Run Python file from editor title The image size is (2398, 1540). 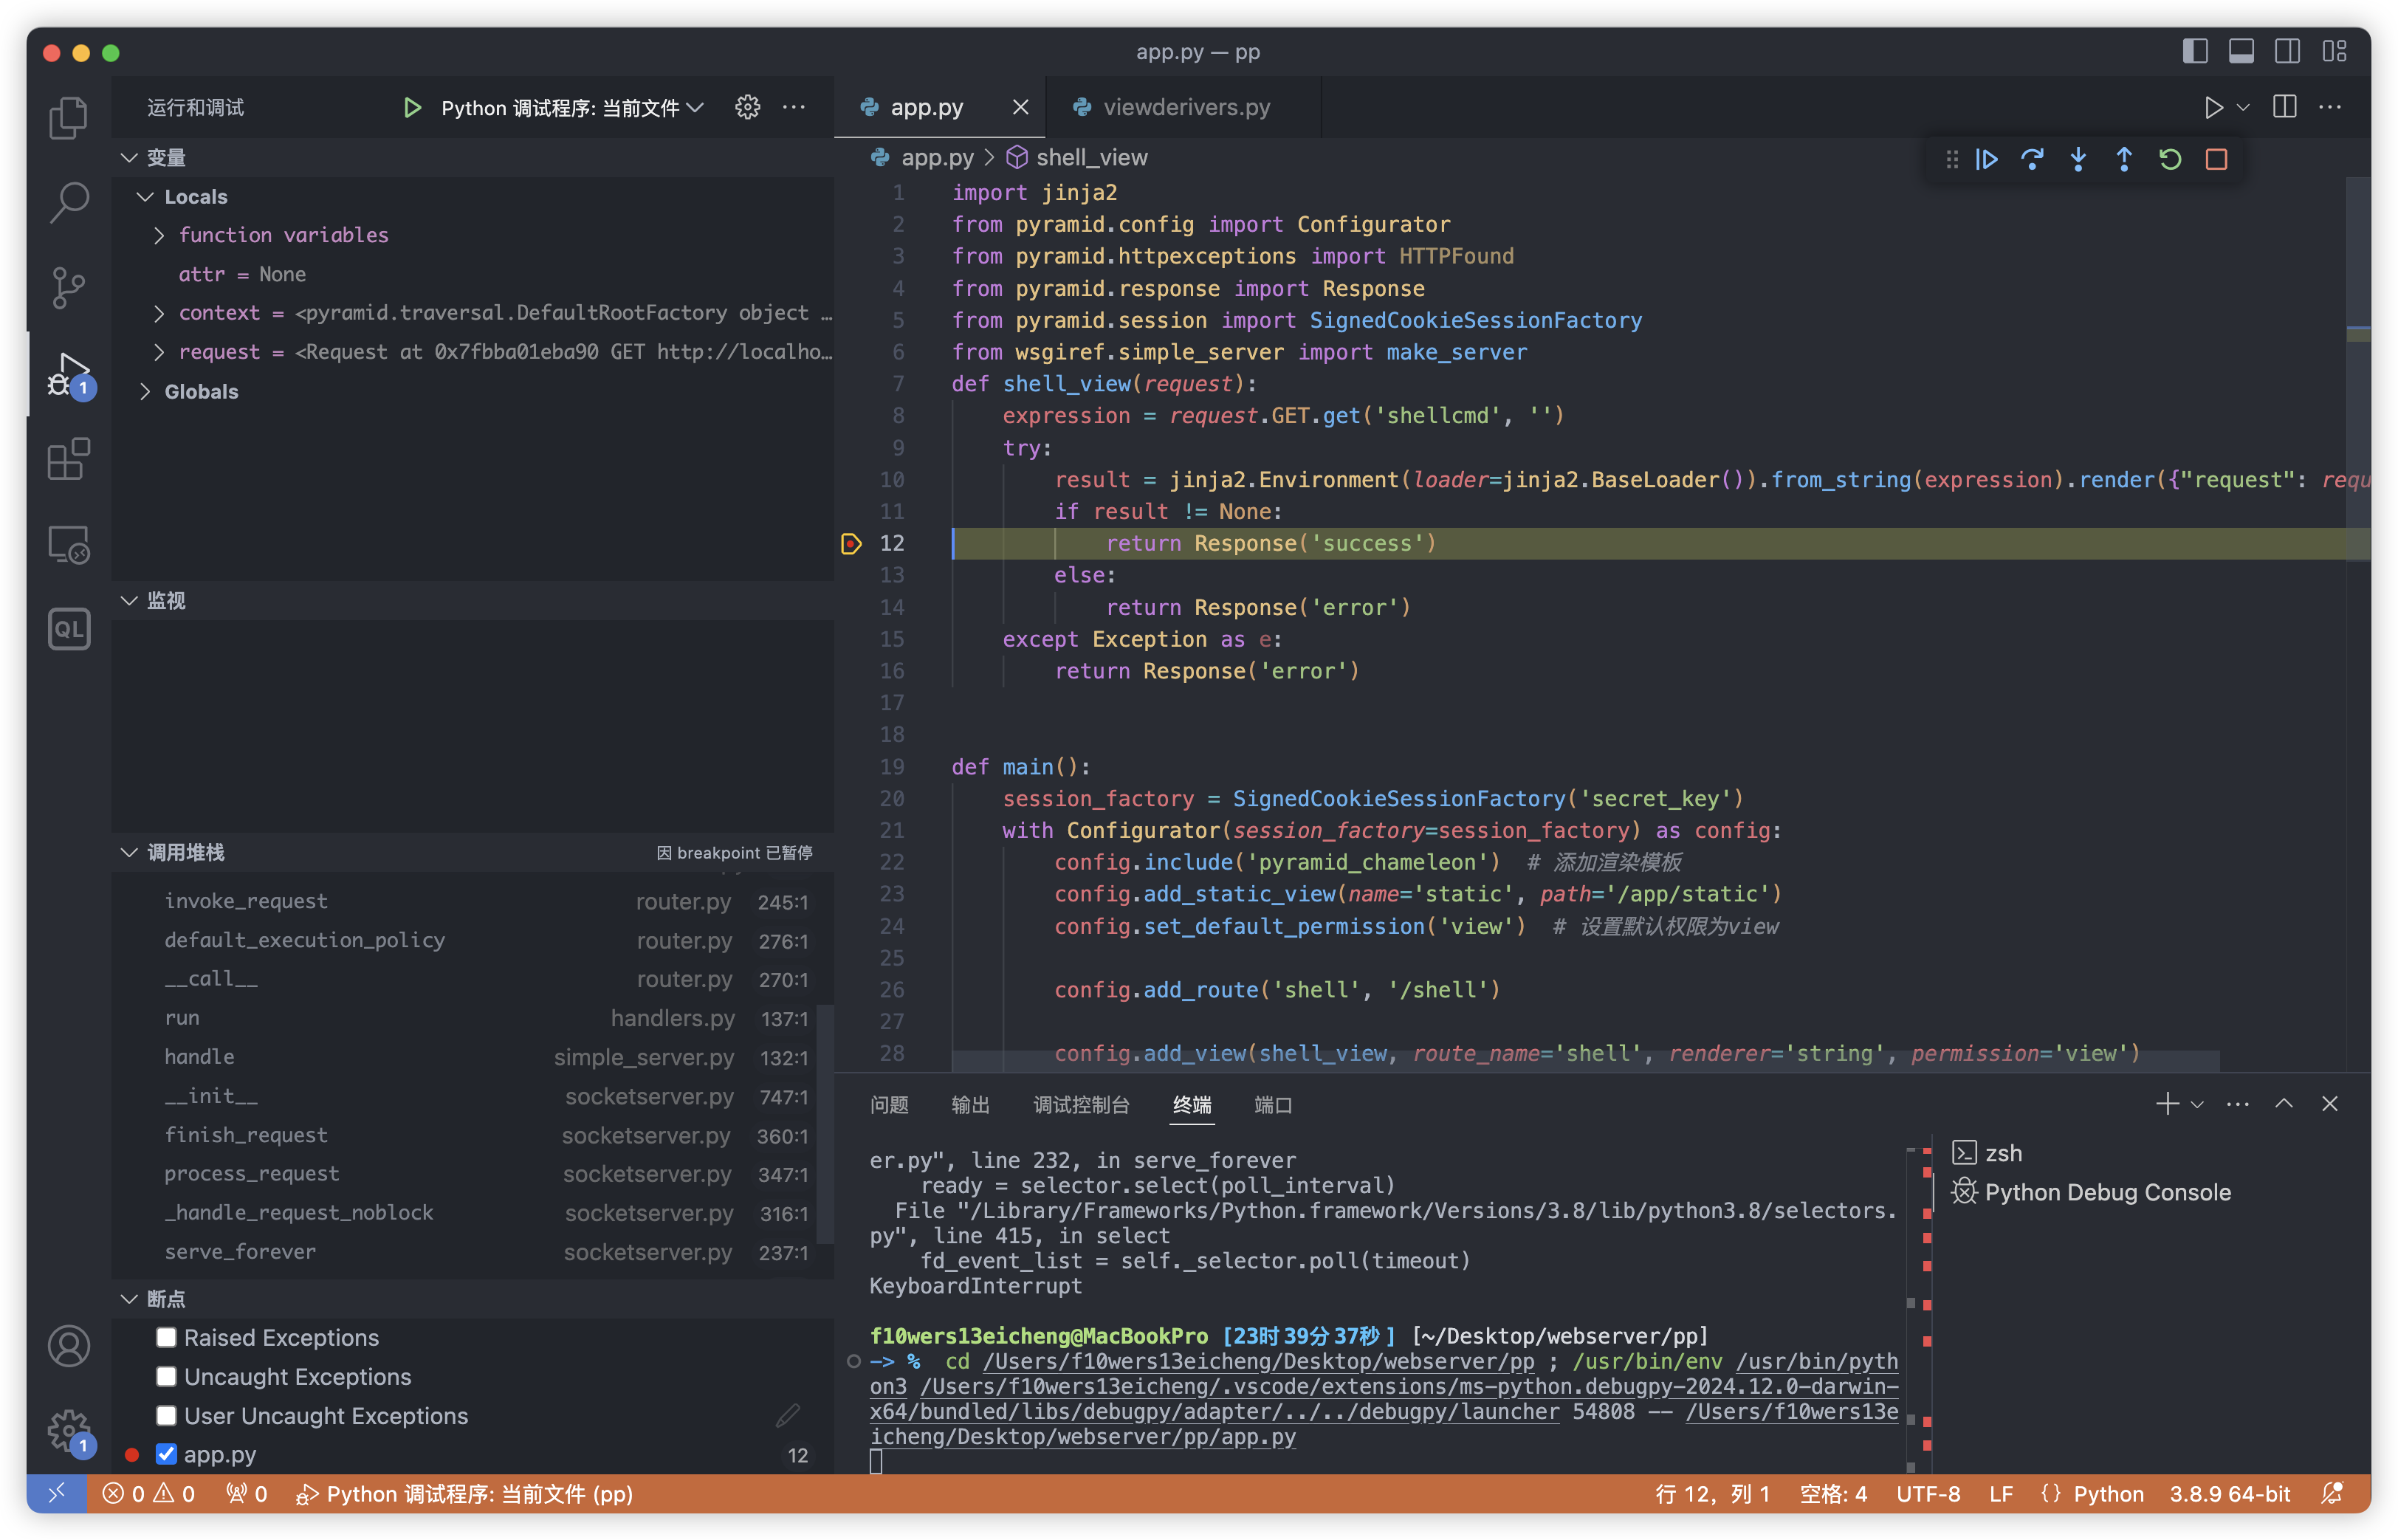(x=2213, y=107)
